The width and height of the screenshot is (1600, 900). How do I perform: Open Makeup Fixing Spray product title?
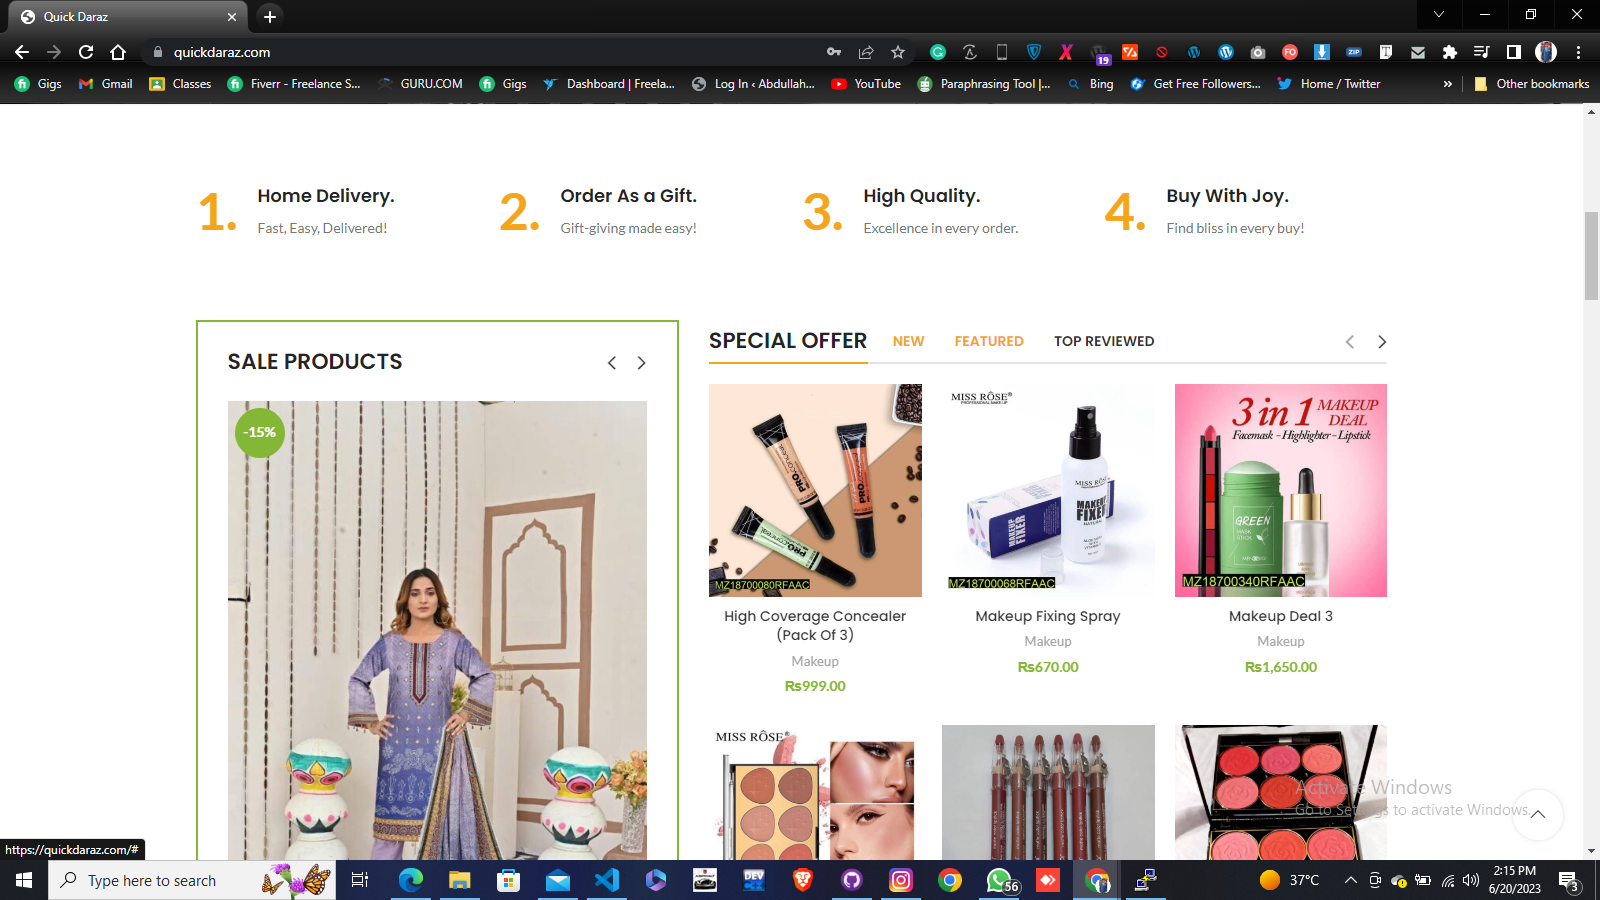point(1048,616)
